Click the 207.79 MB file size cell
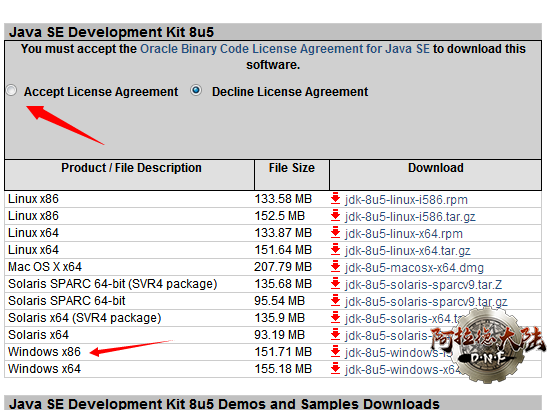The image size is (555, 410). coord(283,267)
